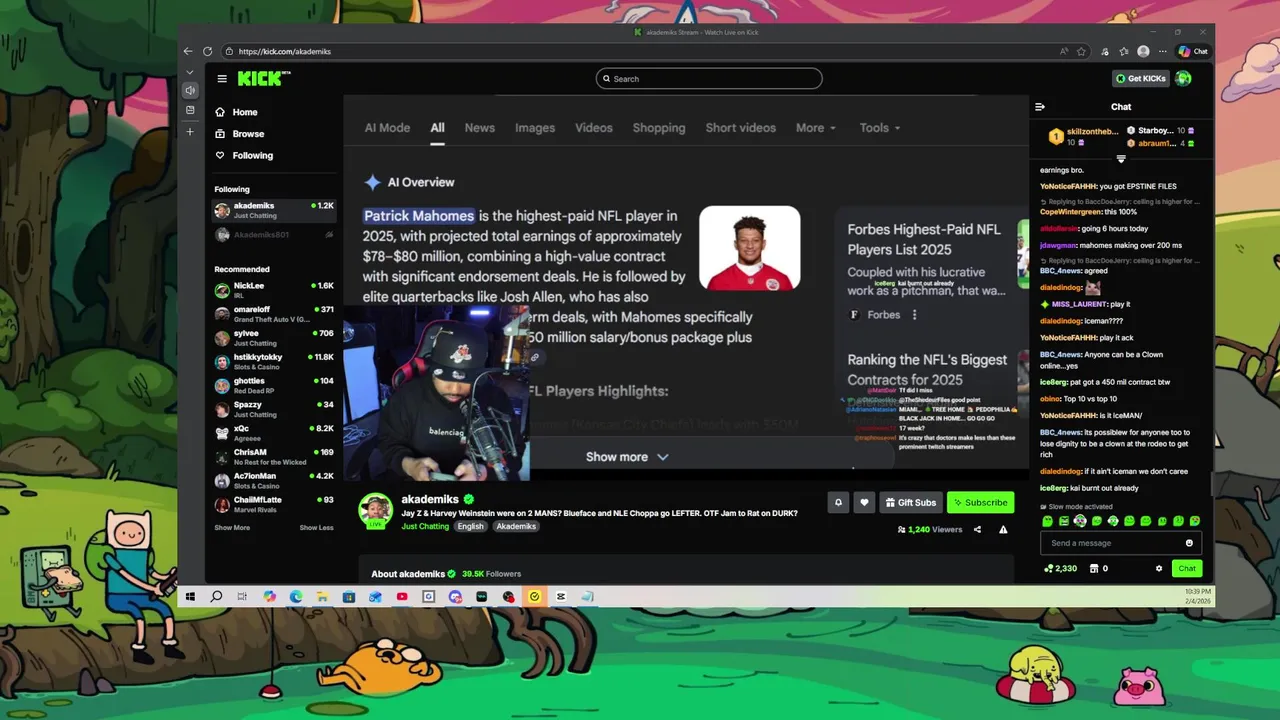Screen dimensions: 1280x720
Task: Open recommended channel ghotties
Action: (x=274, y=385)
